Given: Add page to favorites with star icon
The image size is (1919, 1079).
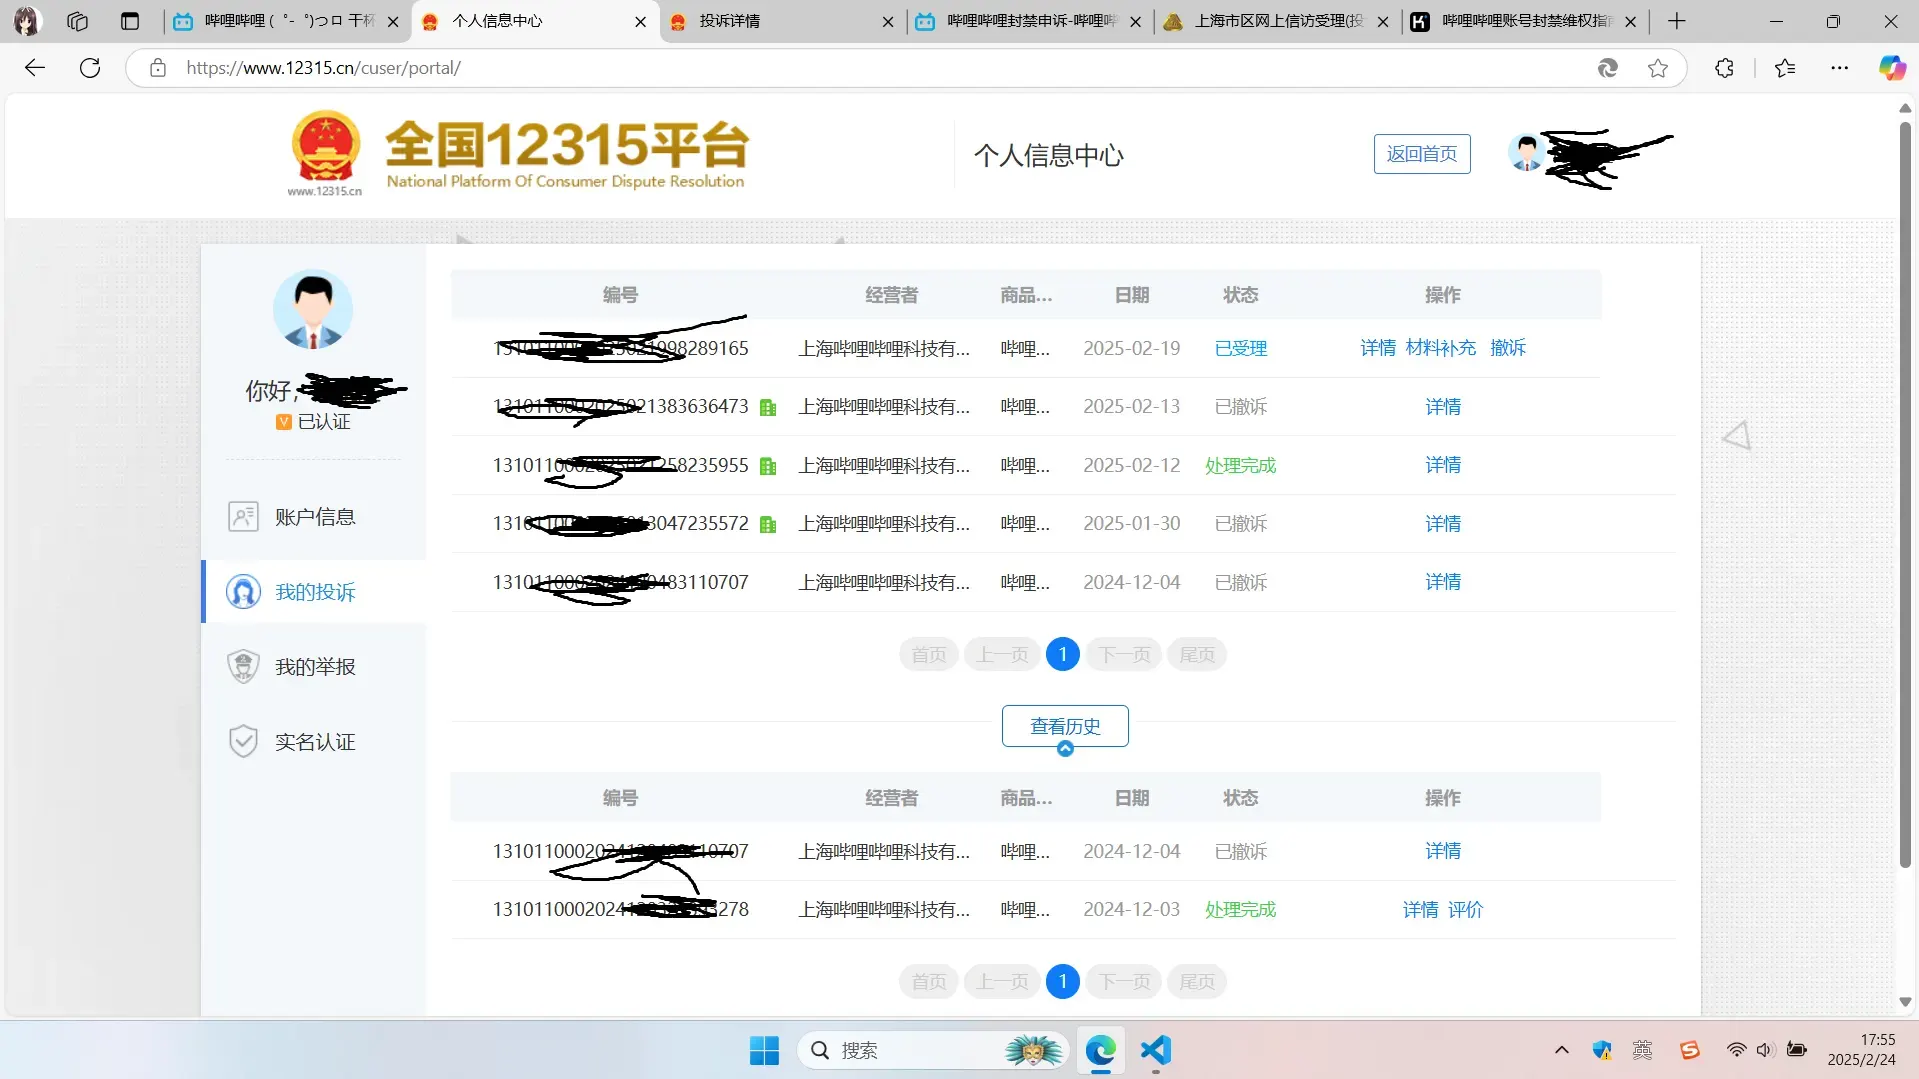Looking at the screenshot, I should click(1658, 68).
